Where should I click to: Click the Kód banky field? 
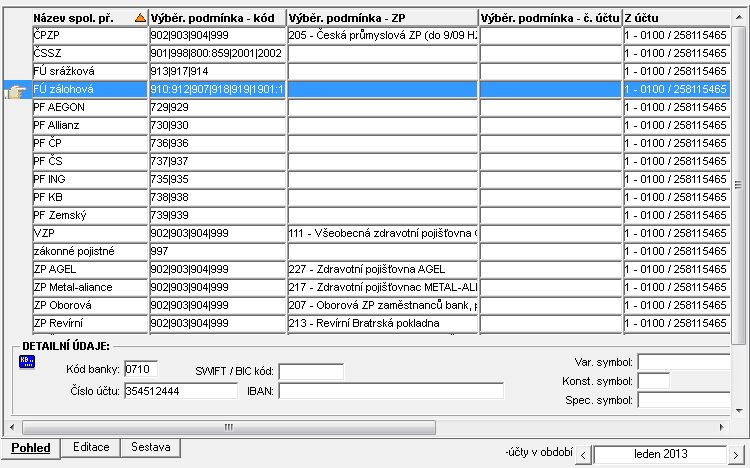pyautogui.click(x=141, y=369)
